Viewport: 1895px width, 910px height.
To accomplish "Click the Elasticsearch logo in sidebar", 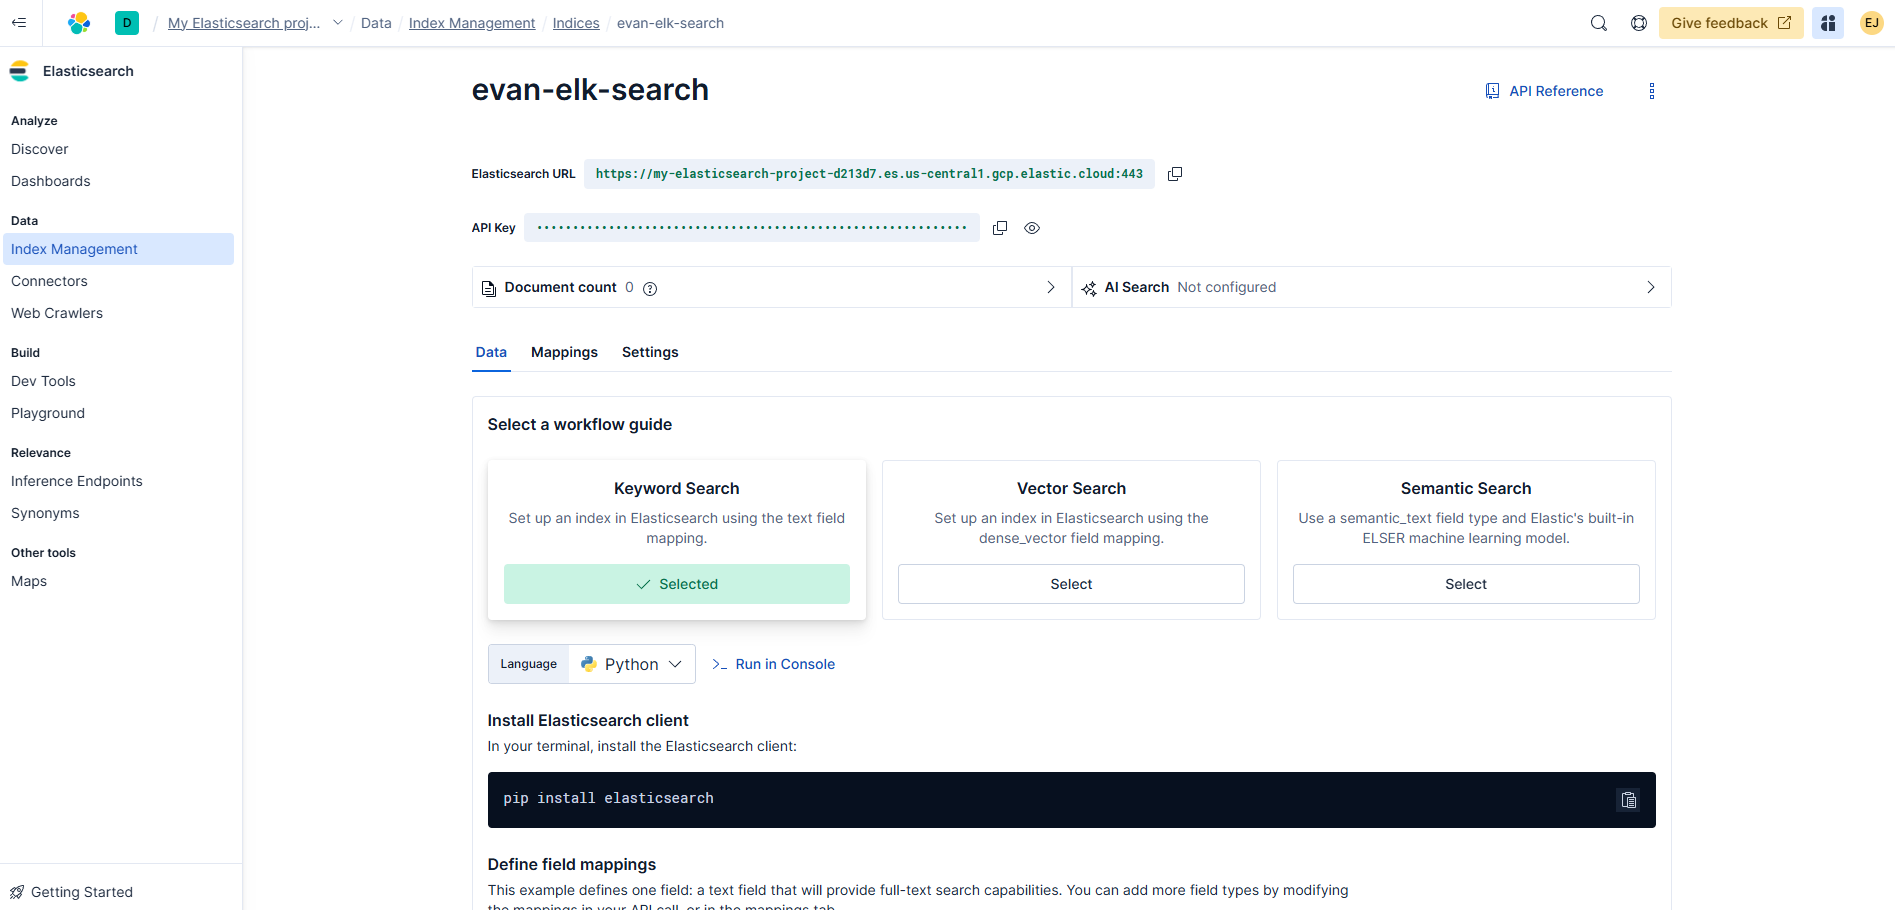I will 19,71.
